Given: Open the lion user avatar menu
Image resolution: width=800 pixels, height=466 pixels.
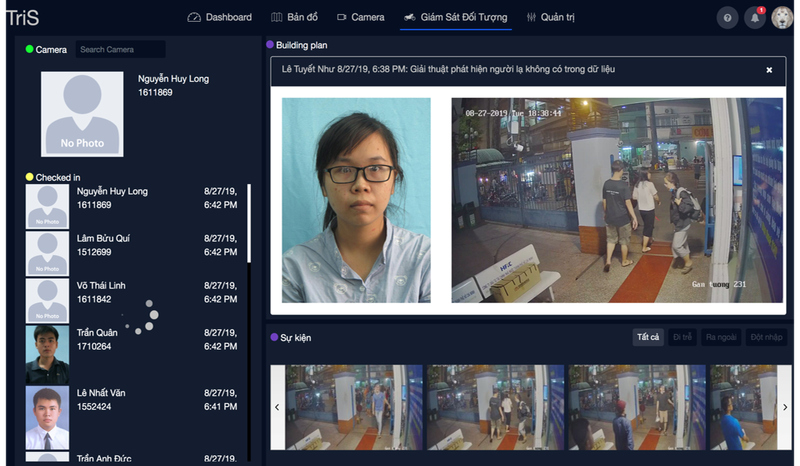Looking at the screenshot, I should click(782, 18).
